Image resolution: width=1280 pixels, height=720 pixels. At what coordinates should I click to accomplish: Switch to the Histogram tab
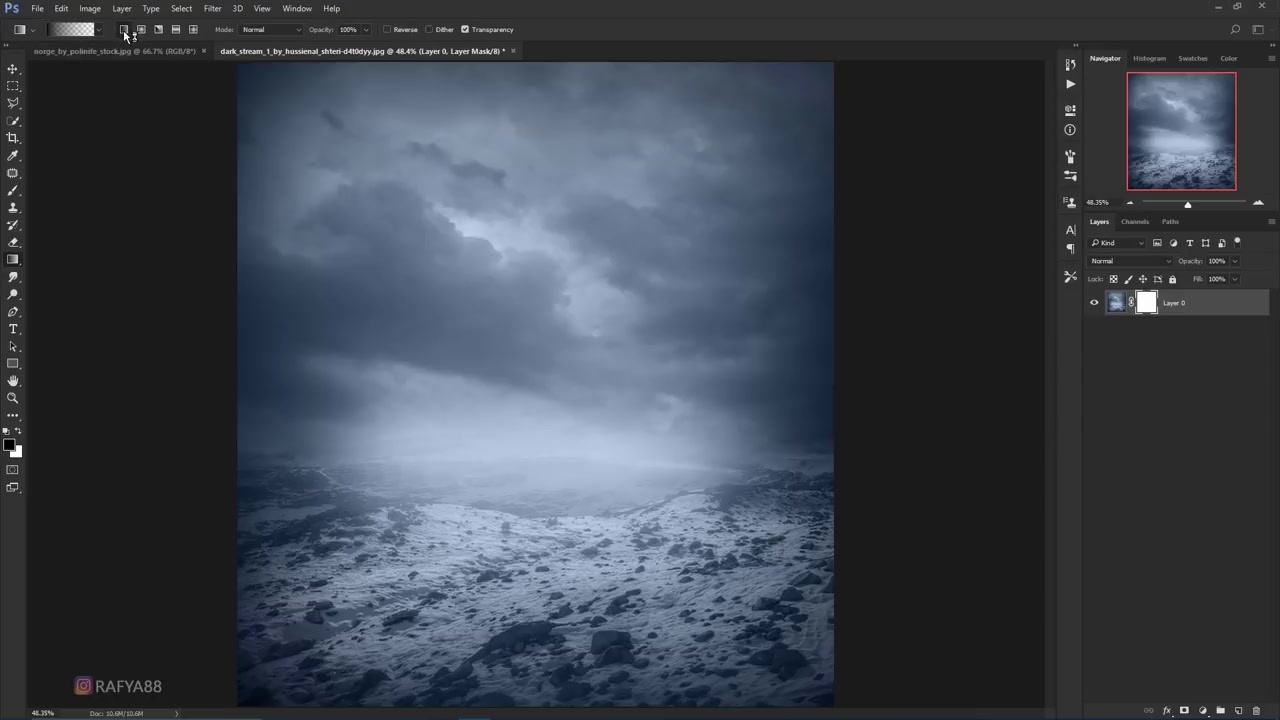(1149, 58)
